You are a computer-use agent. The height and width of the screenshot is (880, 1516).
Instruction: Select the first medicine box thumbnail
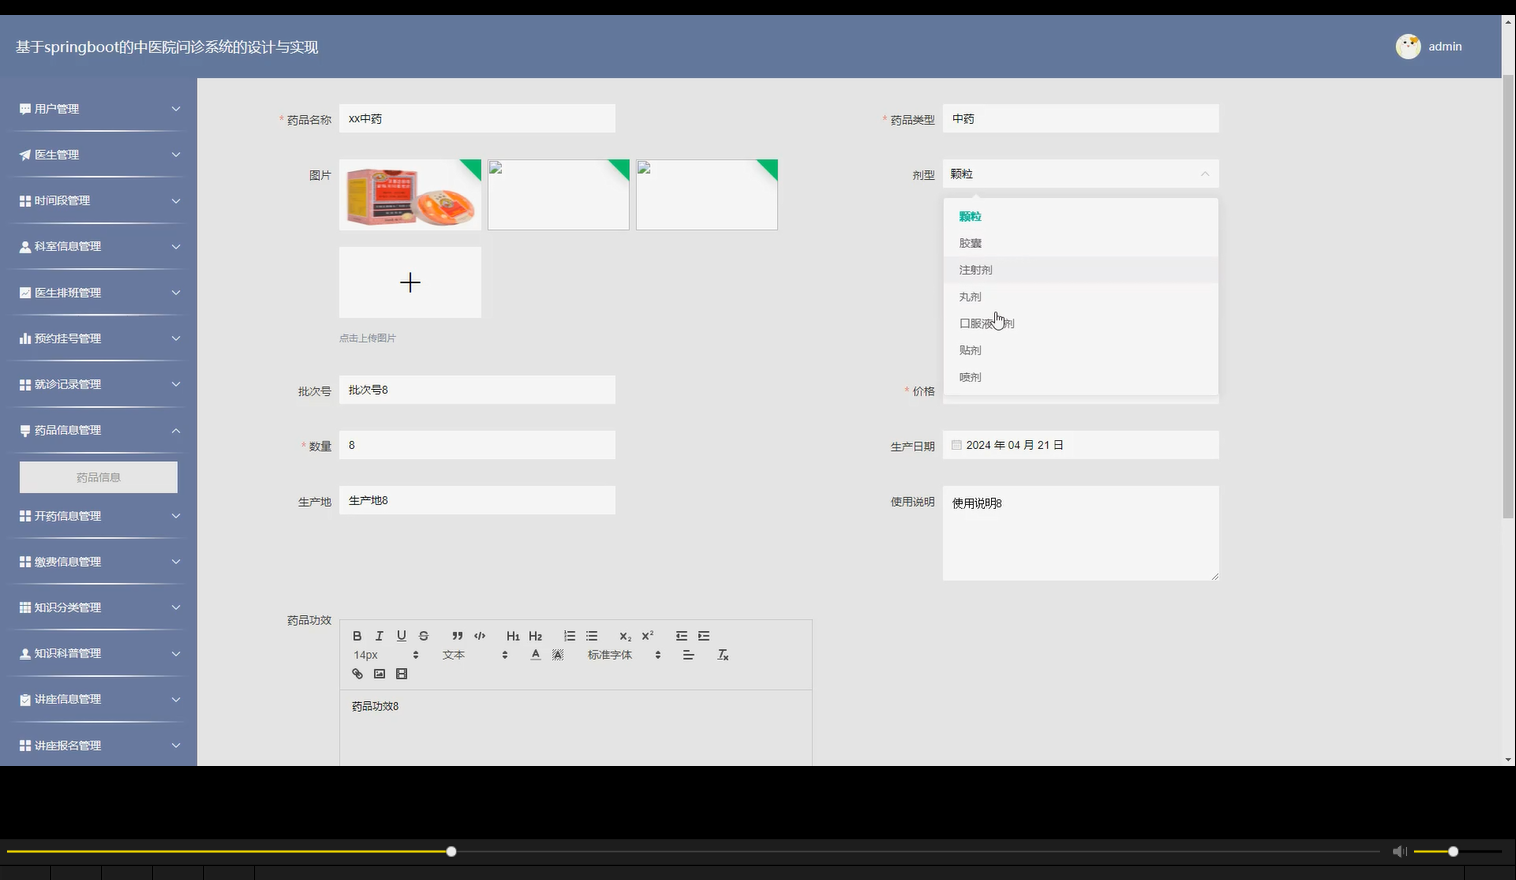pos(410,195)
